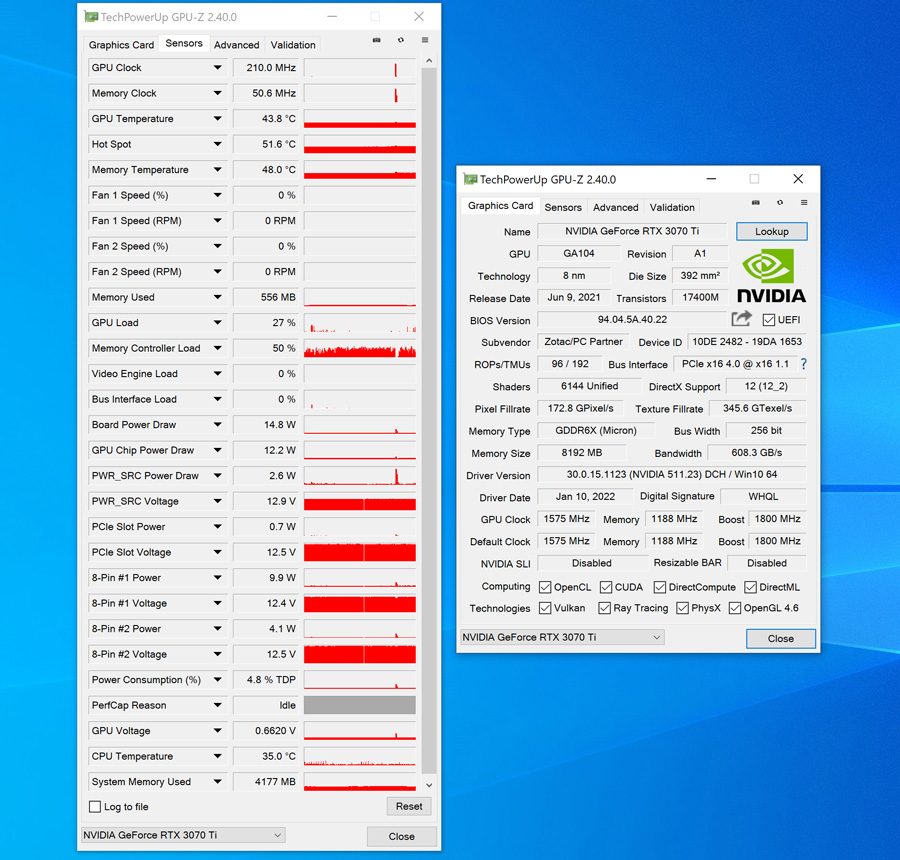Image resolution: width=900 pixels, height=860 pixels.
Task: Toggle the PhysX checkbox
Action: coord(682,608)
